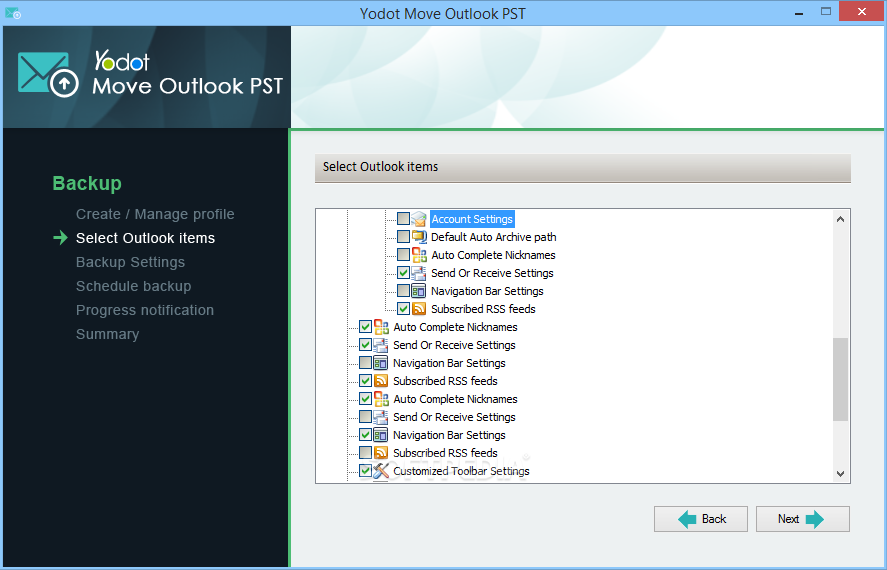Uncheck the indented Subscribed RSS feeds checkbox

click(x=403, y=309)
